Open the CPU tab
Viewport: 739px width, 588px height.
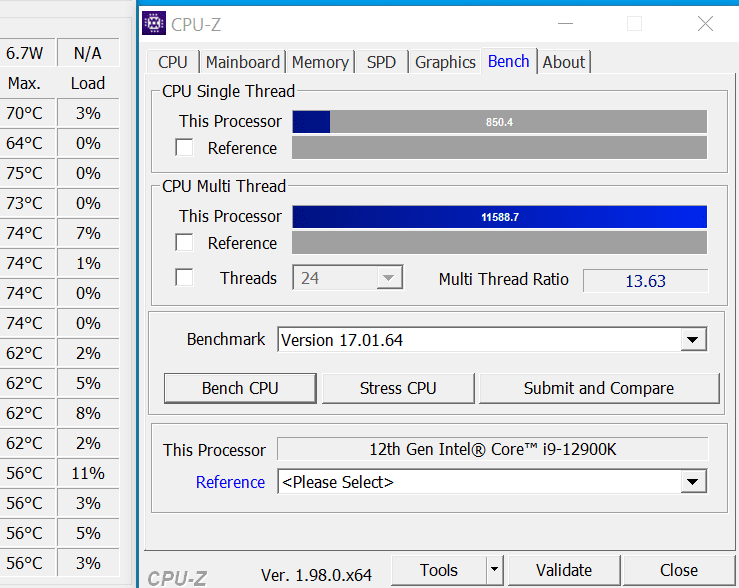pyautogui.click(x=172, y=62)
